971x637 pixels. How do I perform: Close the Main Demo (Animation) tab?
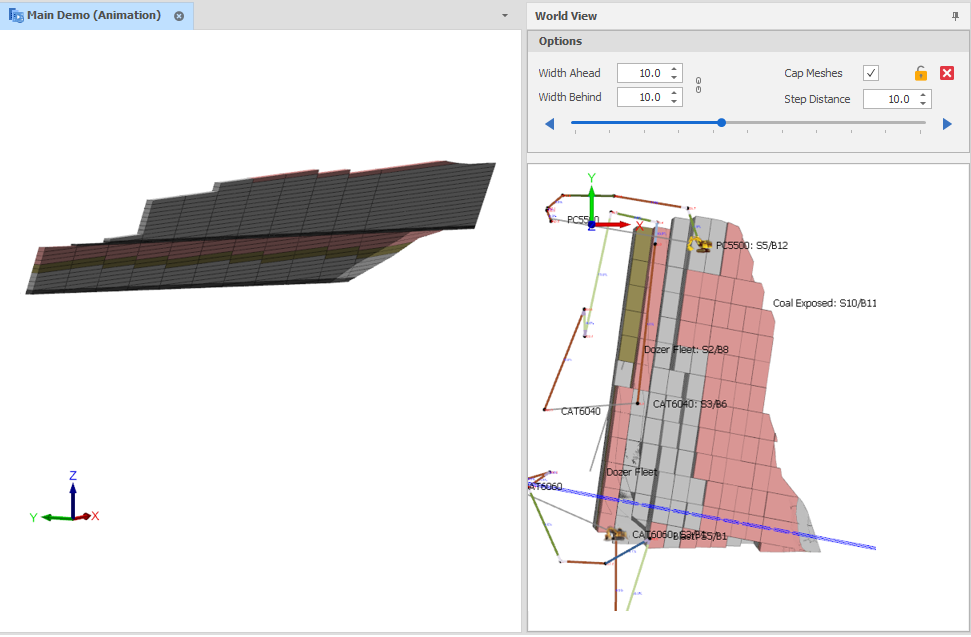point(178,16)
